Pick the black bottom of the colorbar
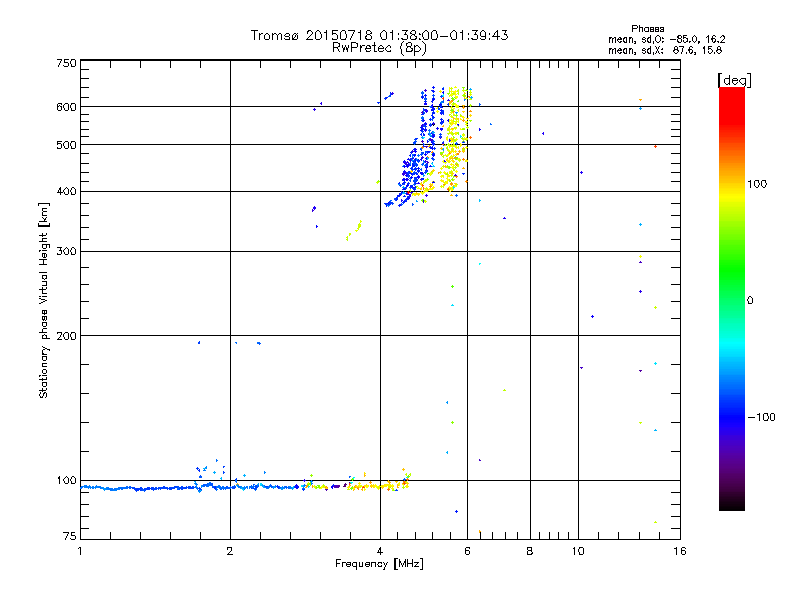The width and height of the screenshot is (800, 600). pyautogui.click(x=732, y=503)
